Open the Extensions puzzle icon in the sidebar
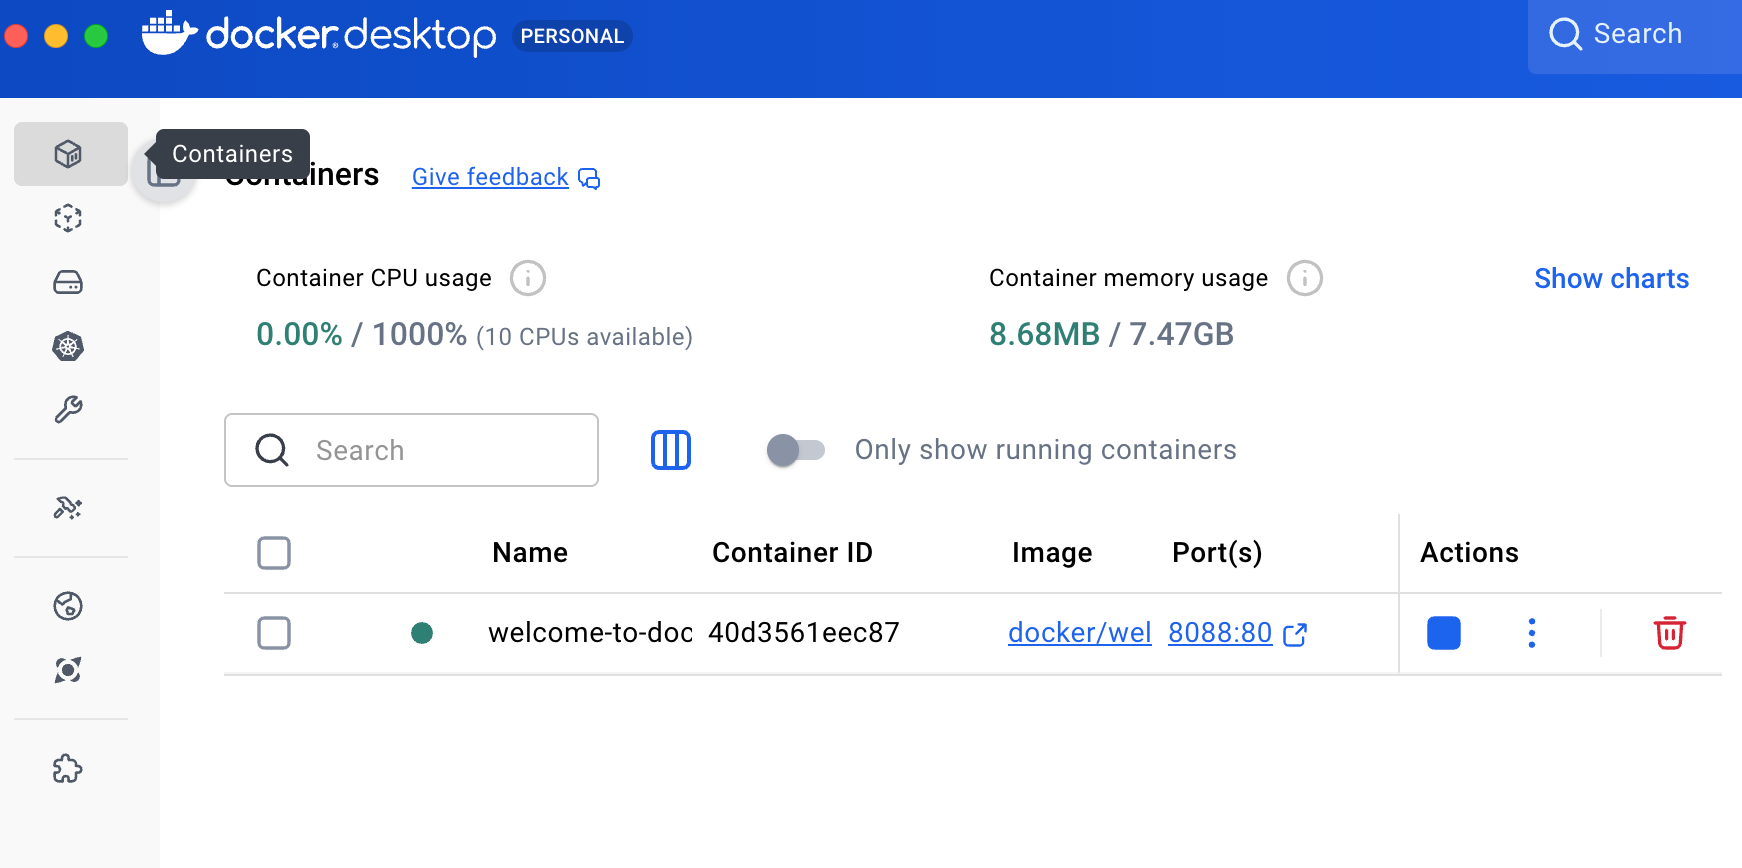 pyautogui.click(x=68, y=769)
